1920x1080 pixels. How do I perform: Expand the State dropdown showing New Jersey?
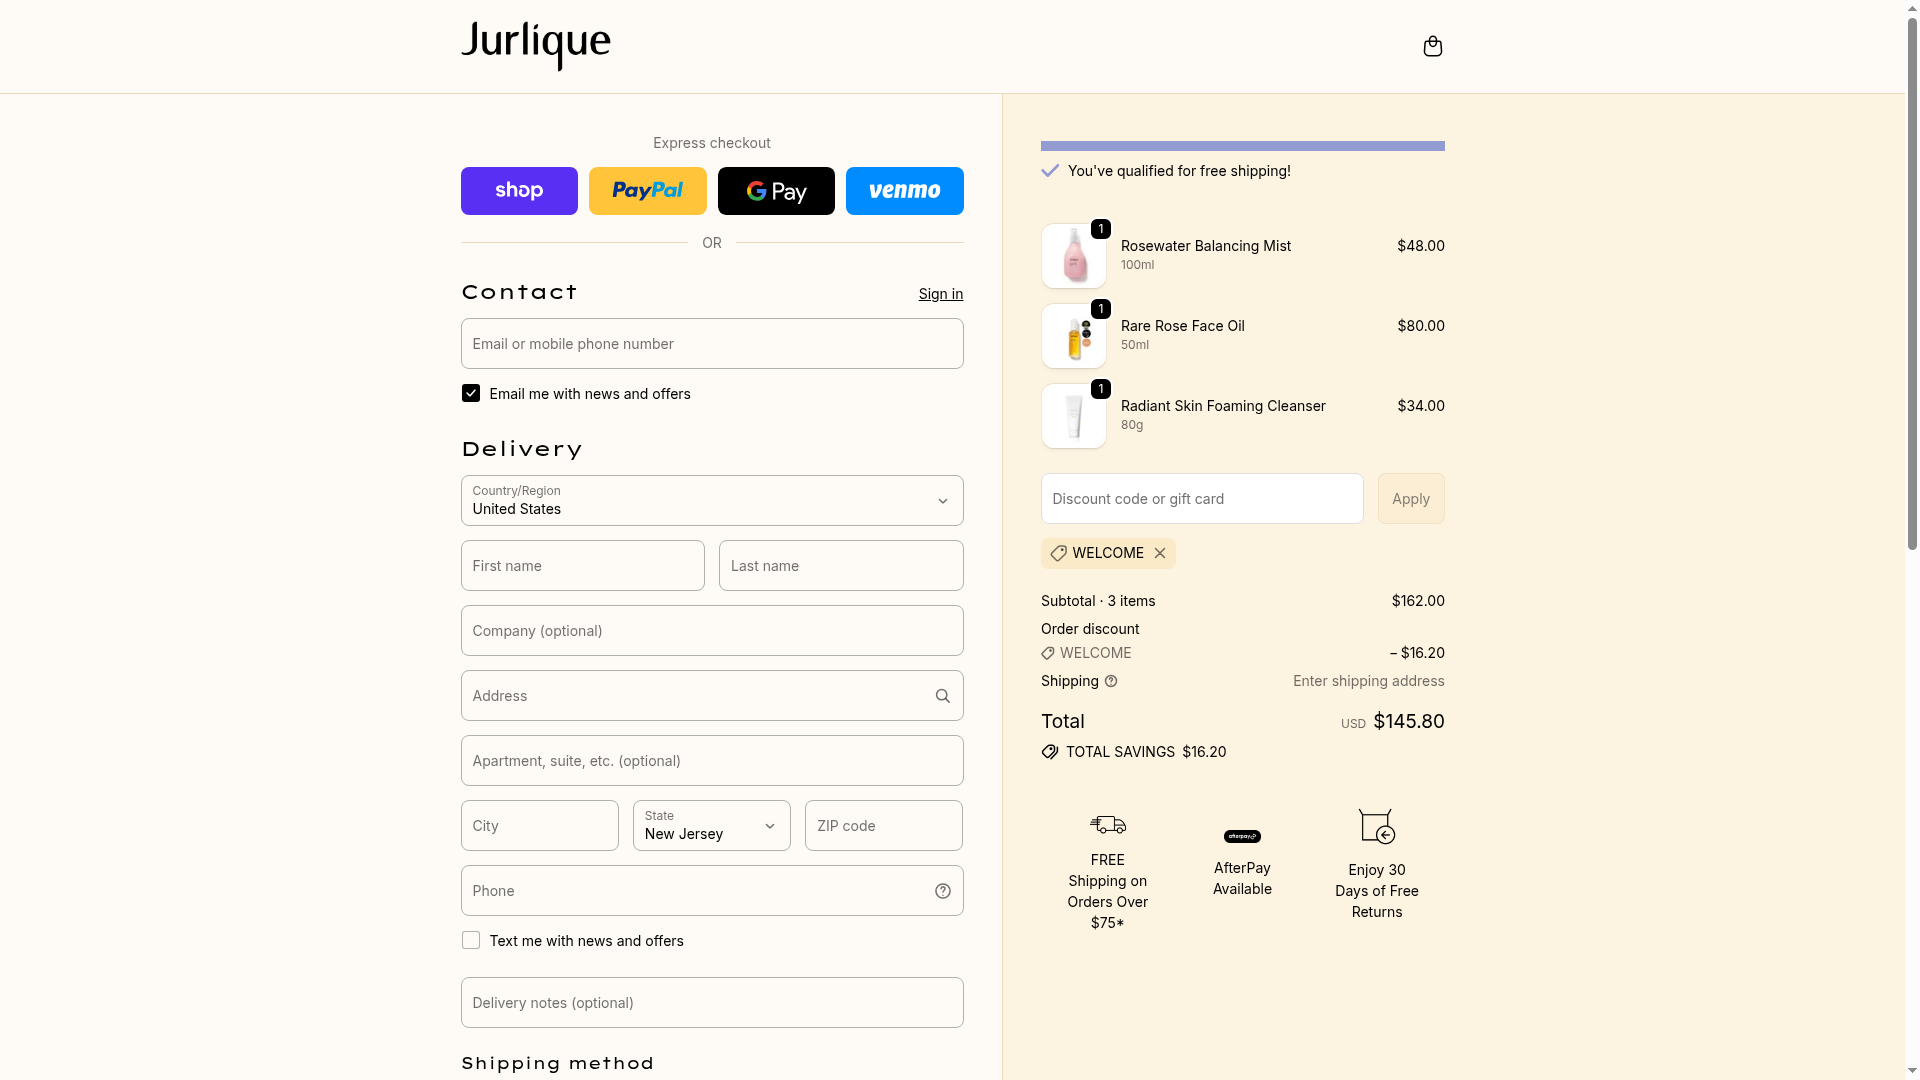[711, 826]
